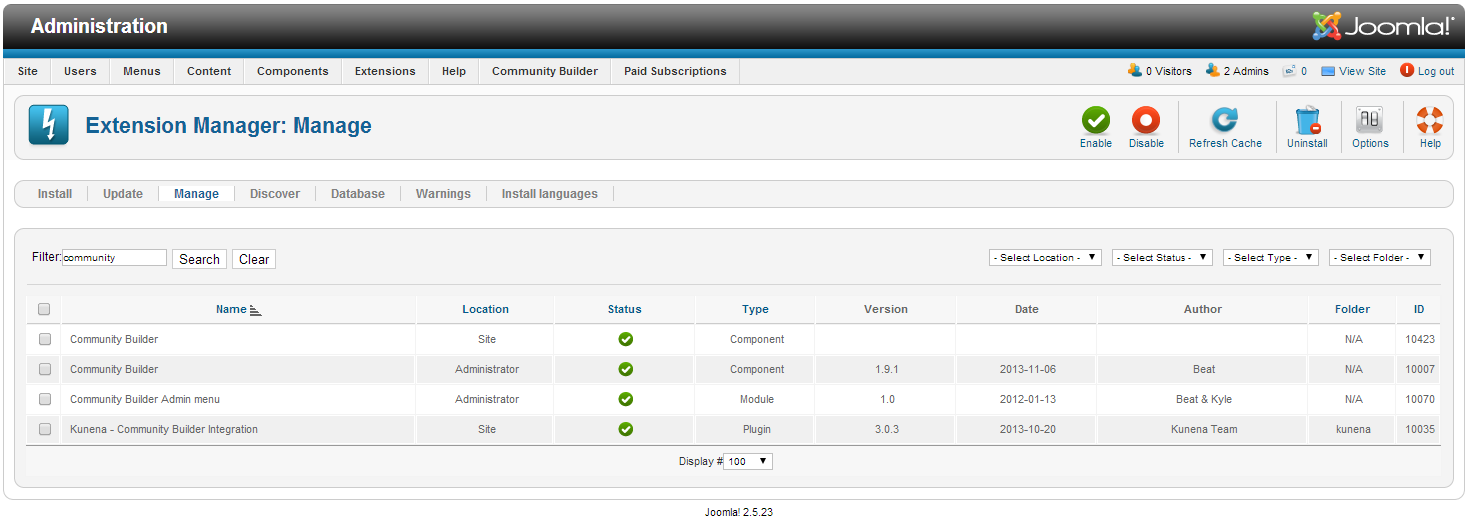The image size is (1474, 522).
Task: Click the Extension Manager lightning icon
Action: pos(48,126)
